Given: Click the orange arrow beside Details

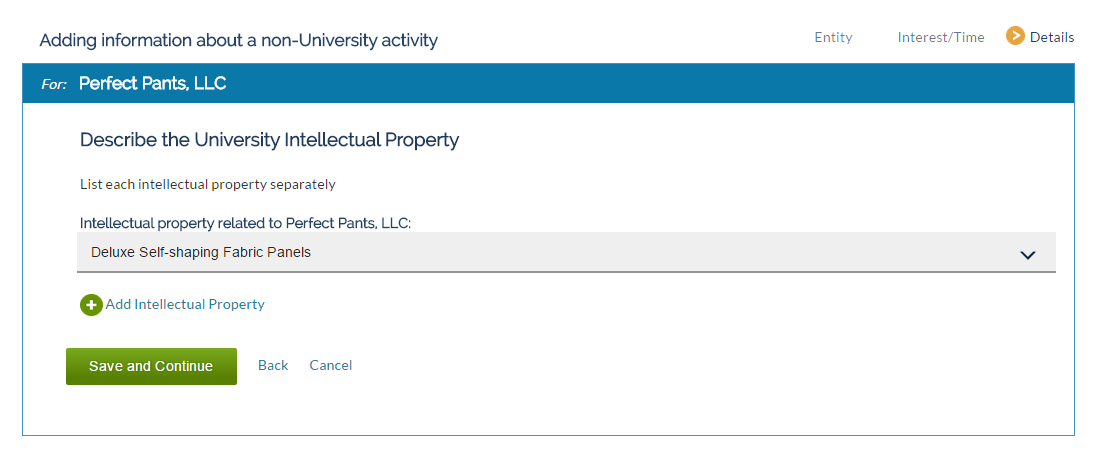Looking at the screenshot, I should [1015, 36].
